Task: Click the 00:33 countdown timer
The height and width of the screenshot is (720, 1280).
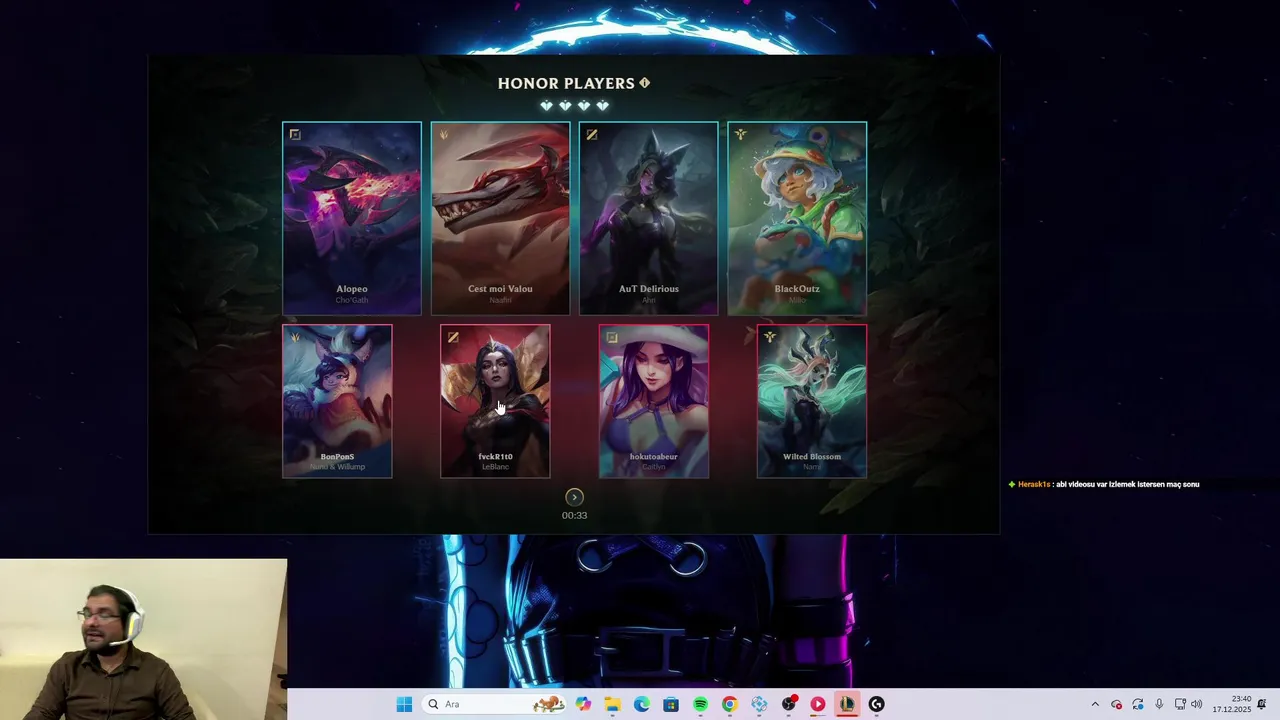Action: click(574, 515)
